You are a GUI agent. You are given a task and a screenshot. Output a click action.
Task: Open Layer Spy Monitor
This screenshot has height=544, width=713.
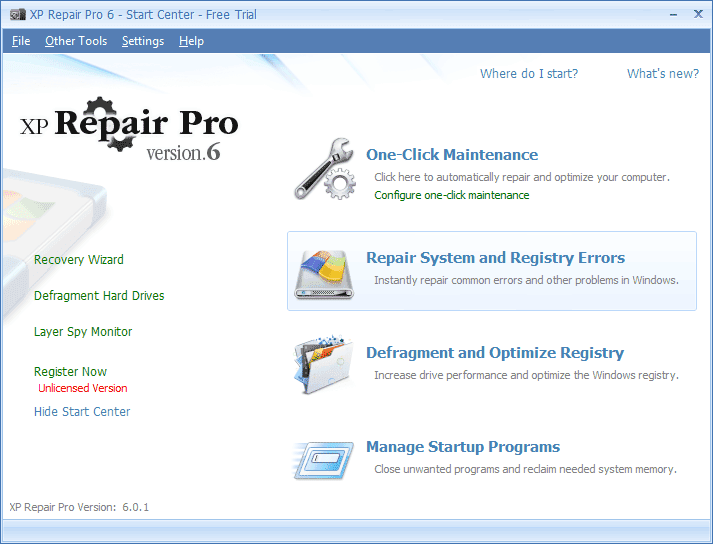point(83,332)
